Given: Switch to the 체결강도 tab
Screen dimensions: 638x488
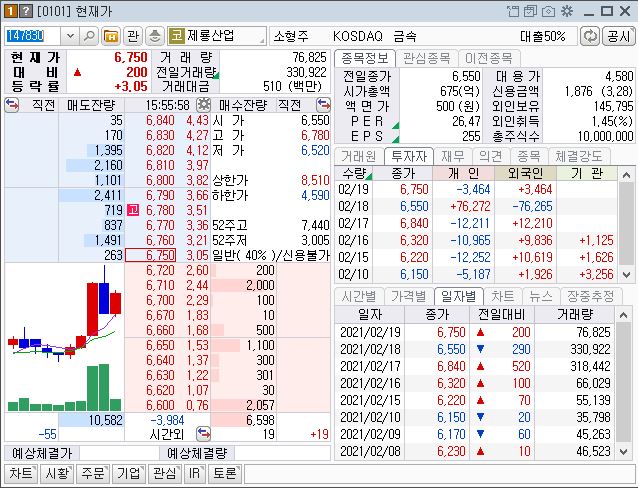Looking at the screenshot, I should 578,156.
